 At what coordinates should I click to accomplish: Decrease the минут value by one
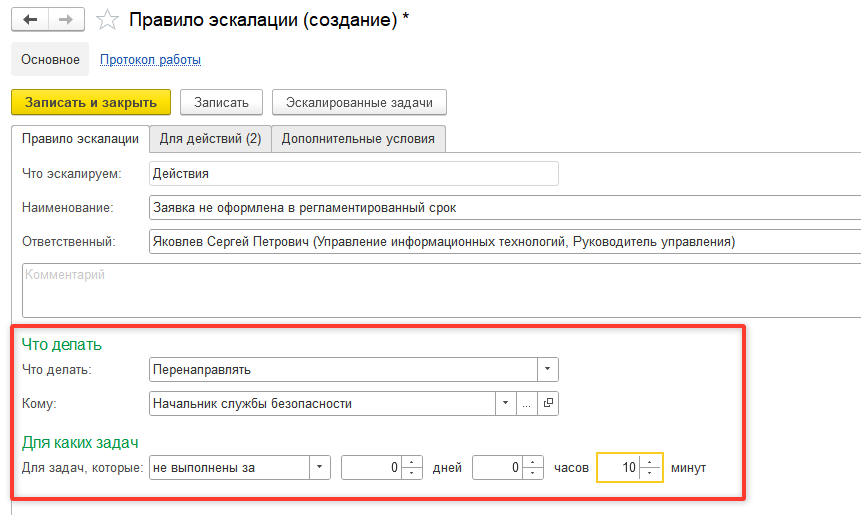pyautogui.click(x=650, y=473)
